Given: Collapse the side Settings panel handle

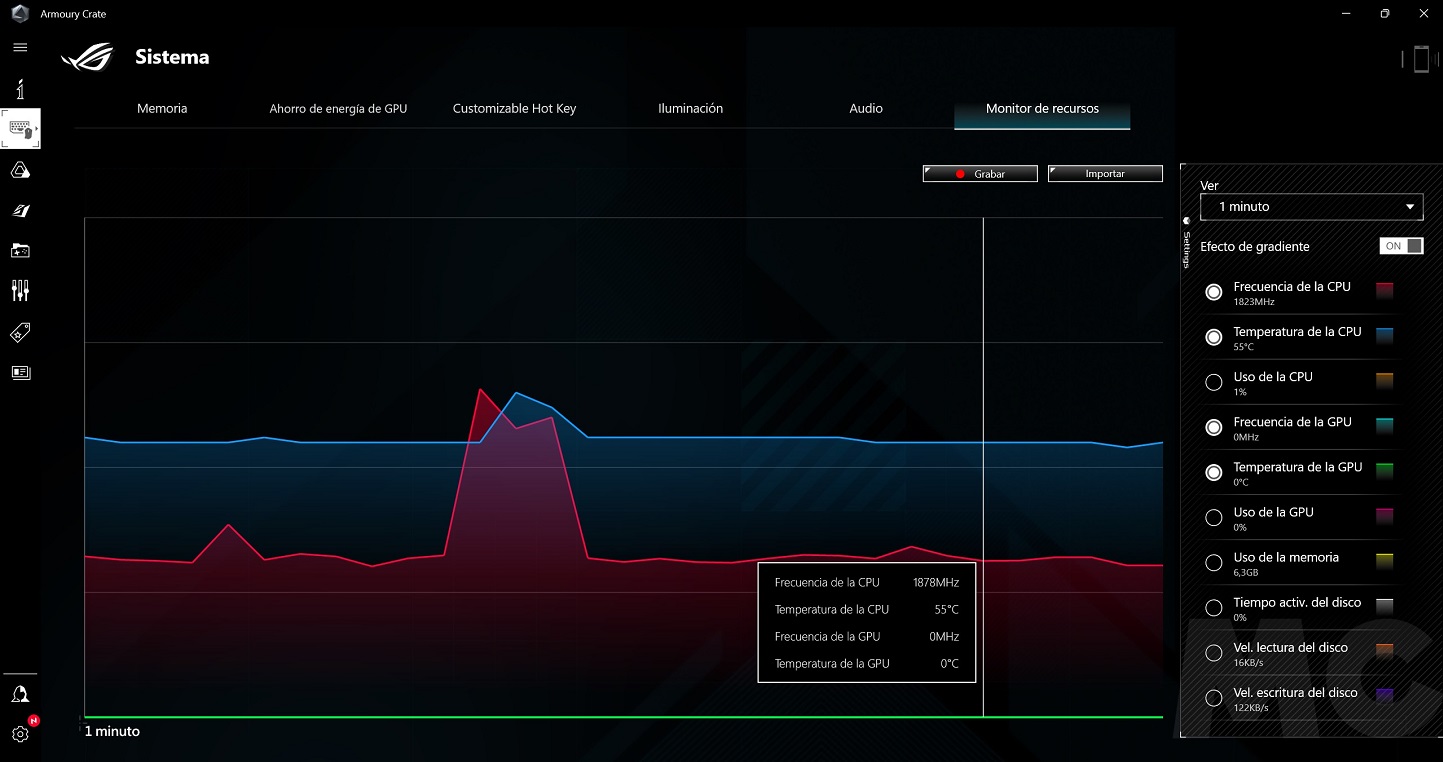Looking at the screenshot, I should (1187, 240).
